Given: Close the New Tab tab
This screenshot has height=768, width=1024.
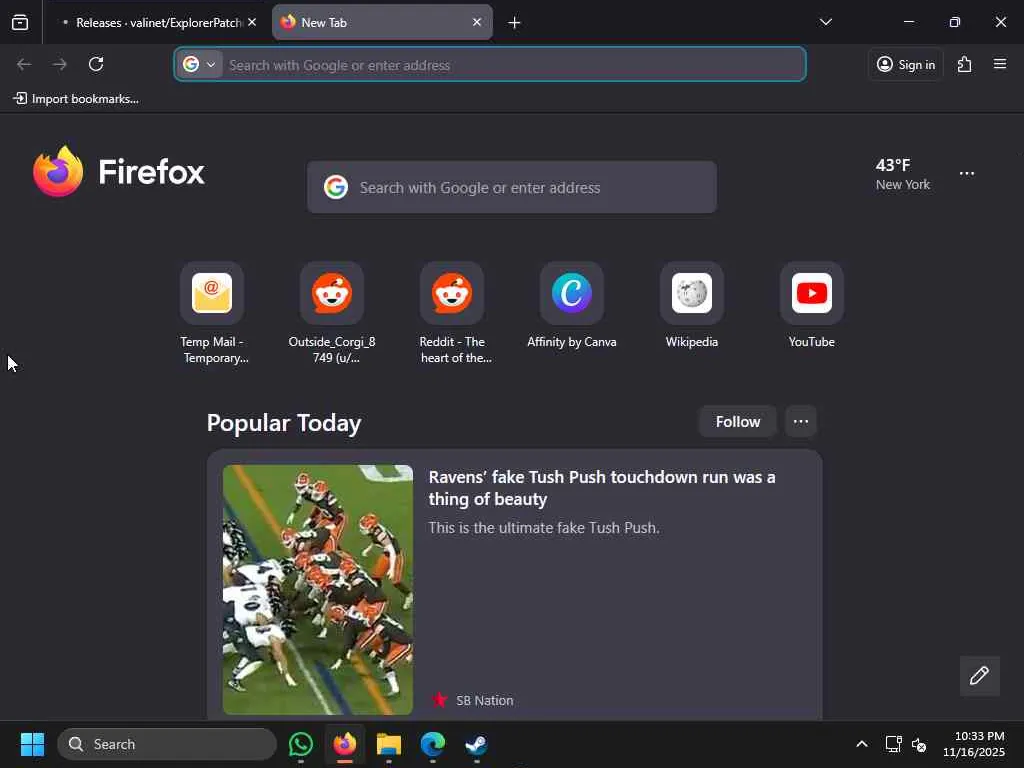Looking at the screenshot, I should coord(477,22).
